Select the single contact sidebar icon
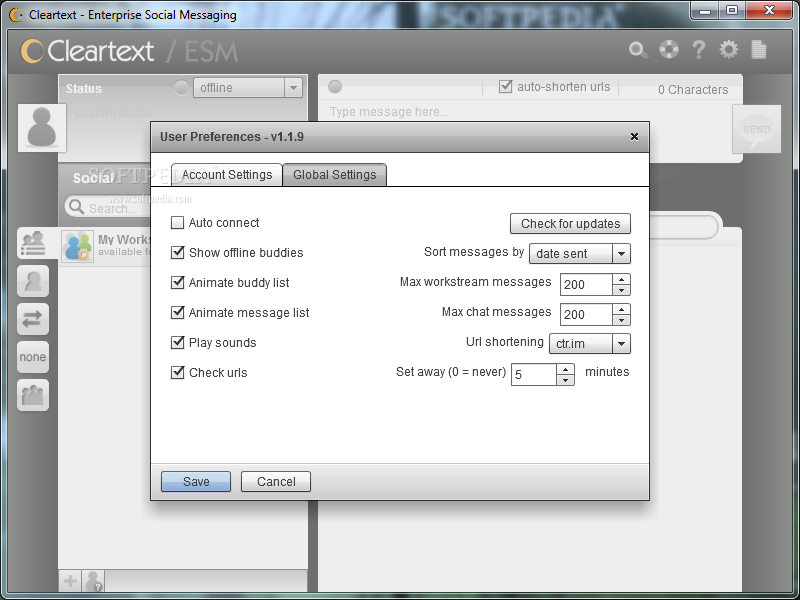 pos(33,281)
